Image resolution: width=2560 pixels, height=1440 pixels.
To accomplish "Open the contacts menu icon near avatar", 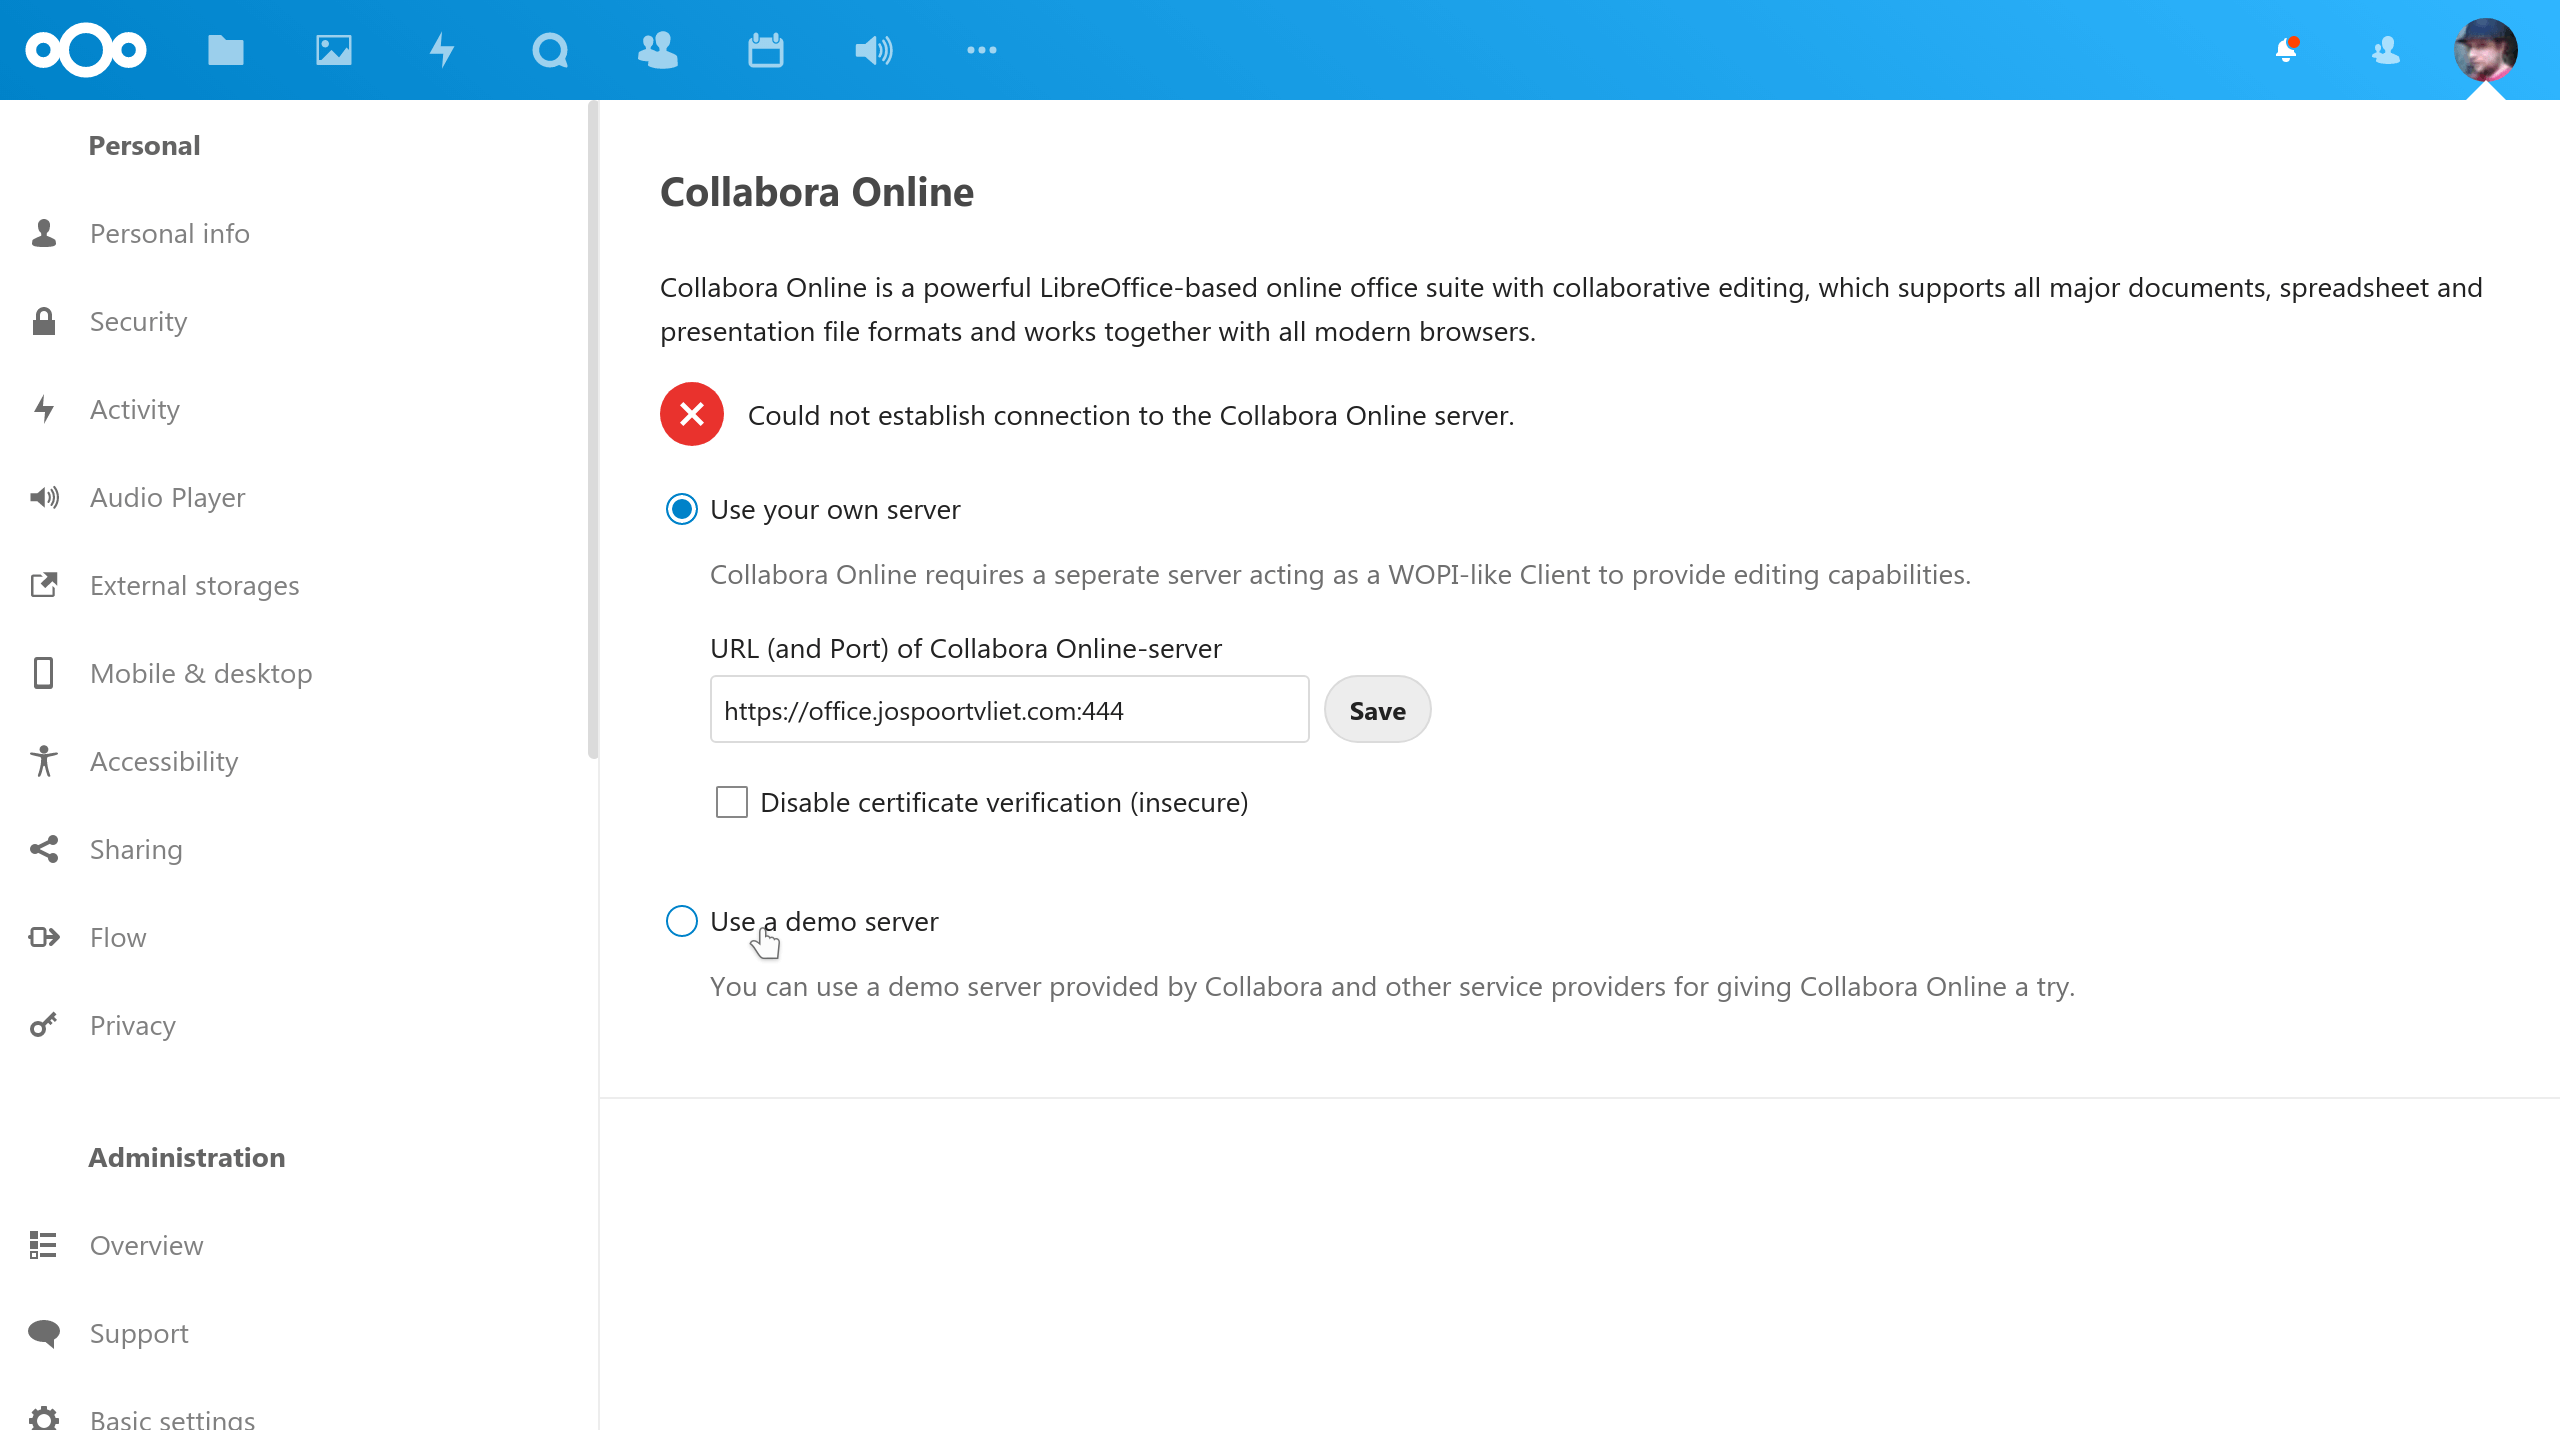I will tap(2386, 50).
